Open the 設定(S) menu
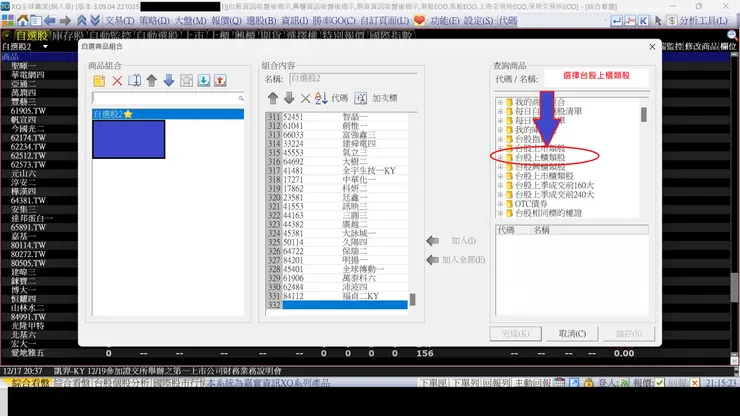The height and width of the screenshot is (416, 740). tap(478, 21)
